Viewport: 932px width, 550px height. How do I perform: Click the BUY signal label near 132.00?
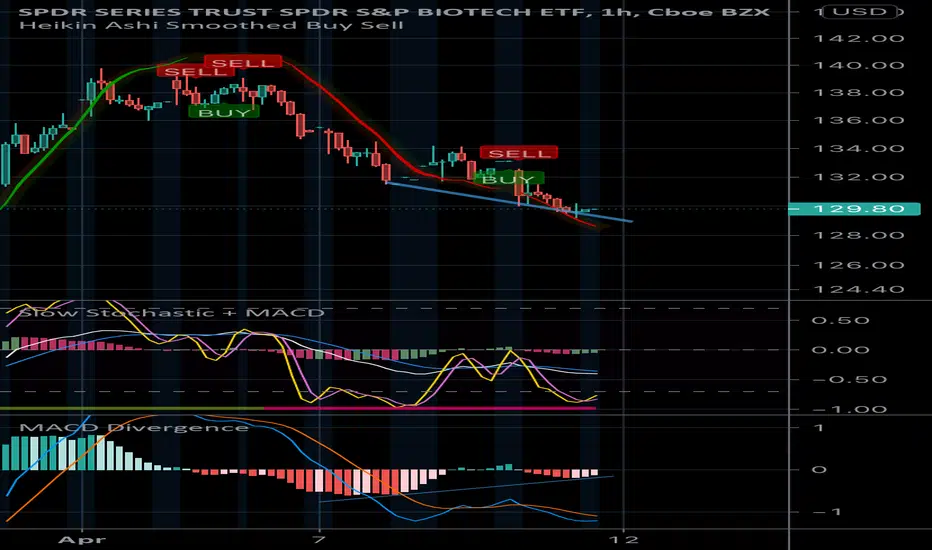(509, 178)
